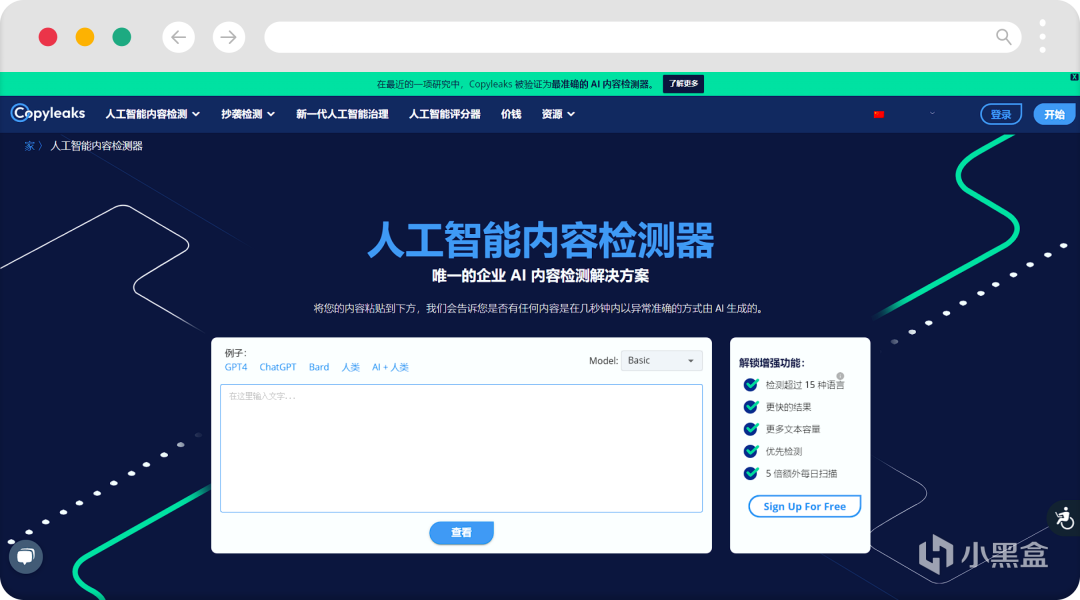Viewport: 1080px width, 600px height.
Task: Click the 查看 check button
Action: coord(461,532)
